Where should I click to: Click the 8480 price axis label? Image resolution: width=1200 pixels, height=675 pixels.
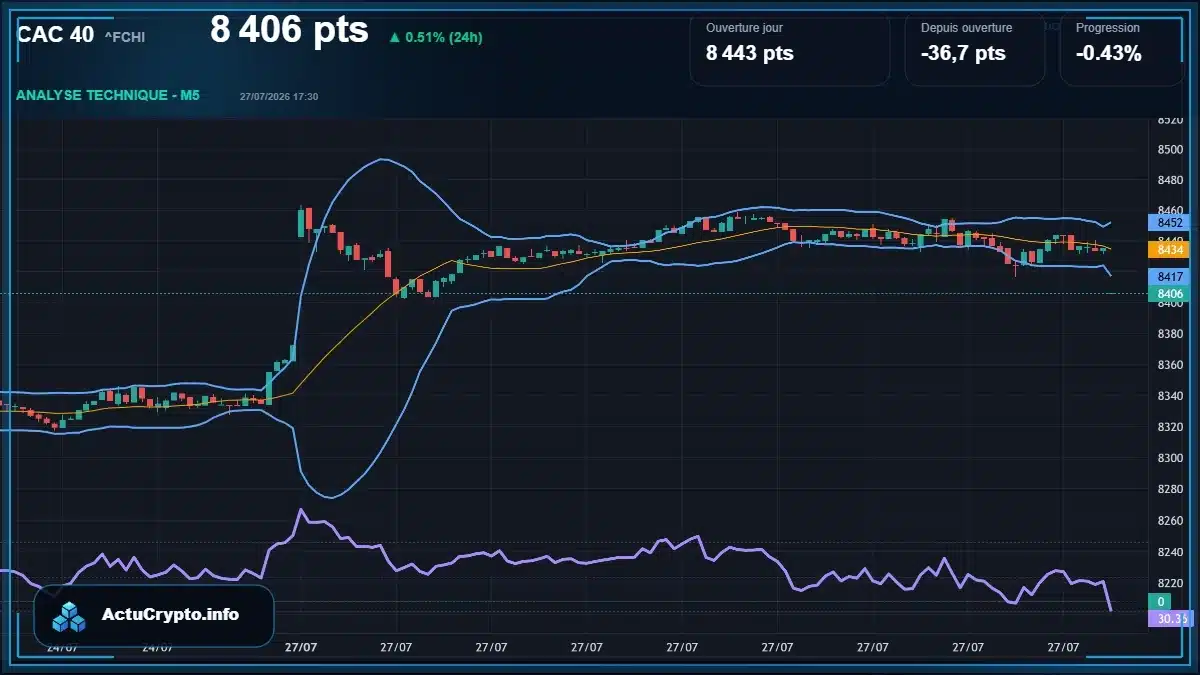pos(1170,180)
